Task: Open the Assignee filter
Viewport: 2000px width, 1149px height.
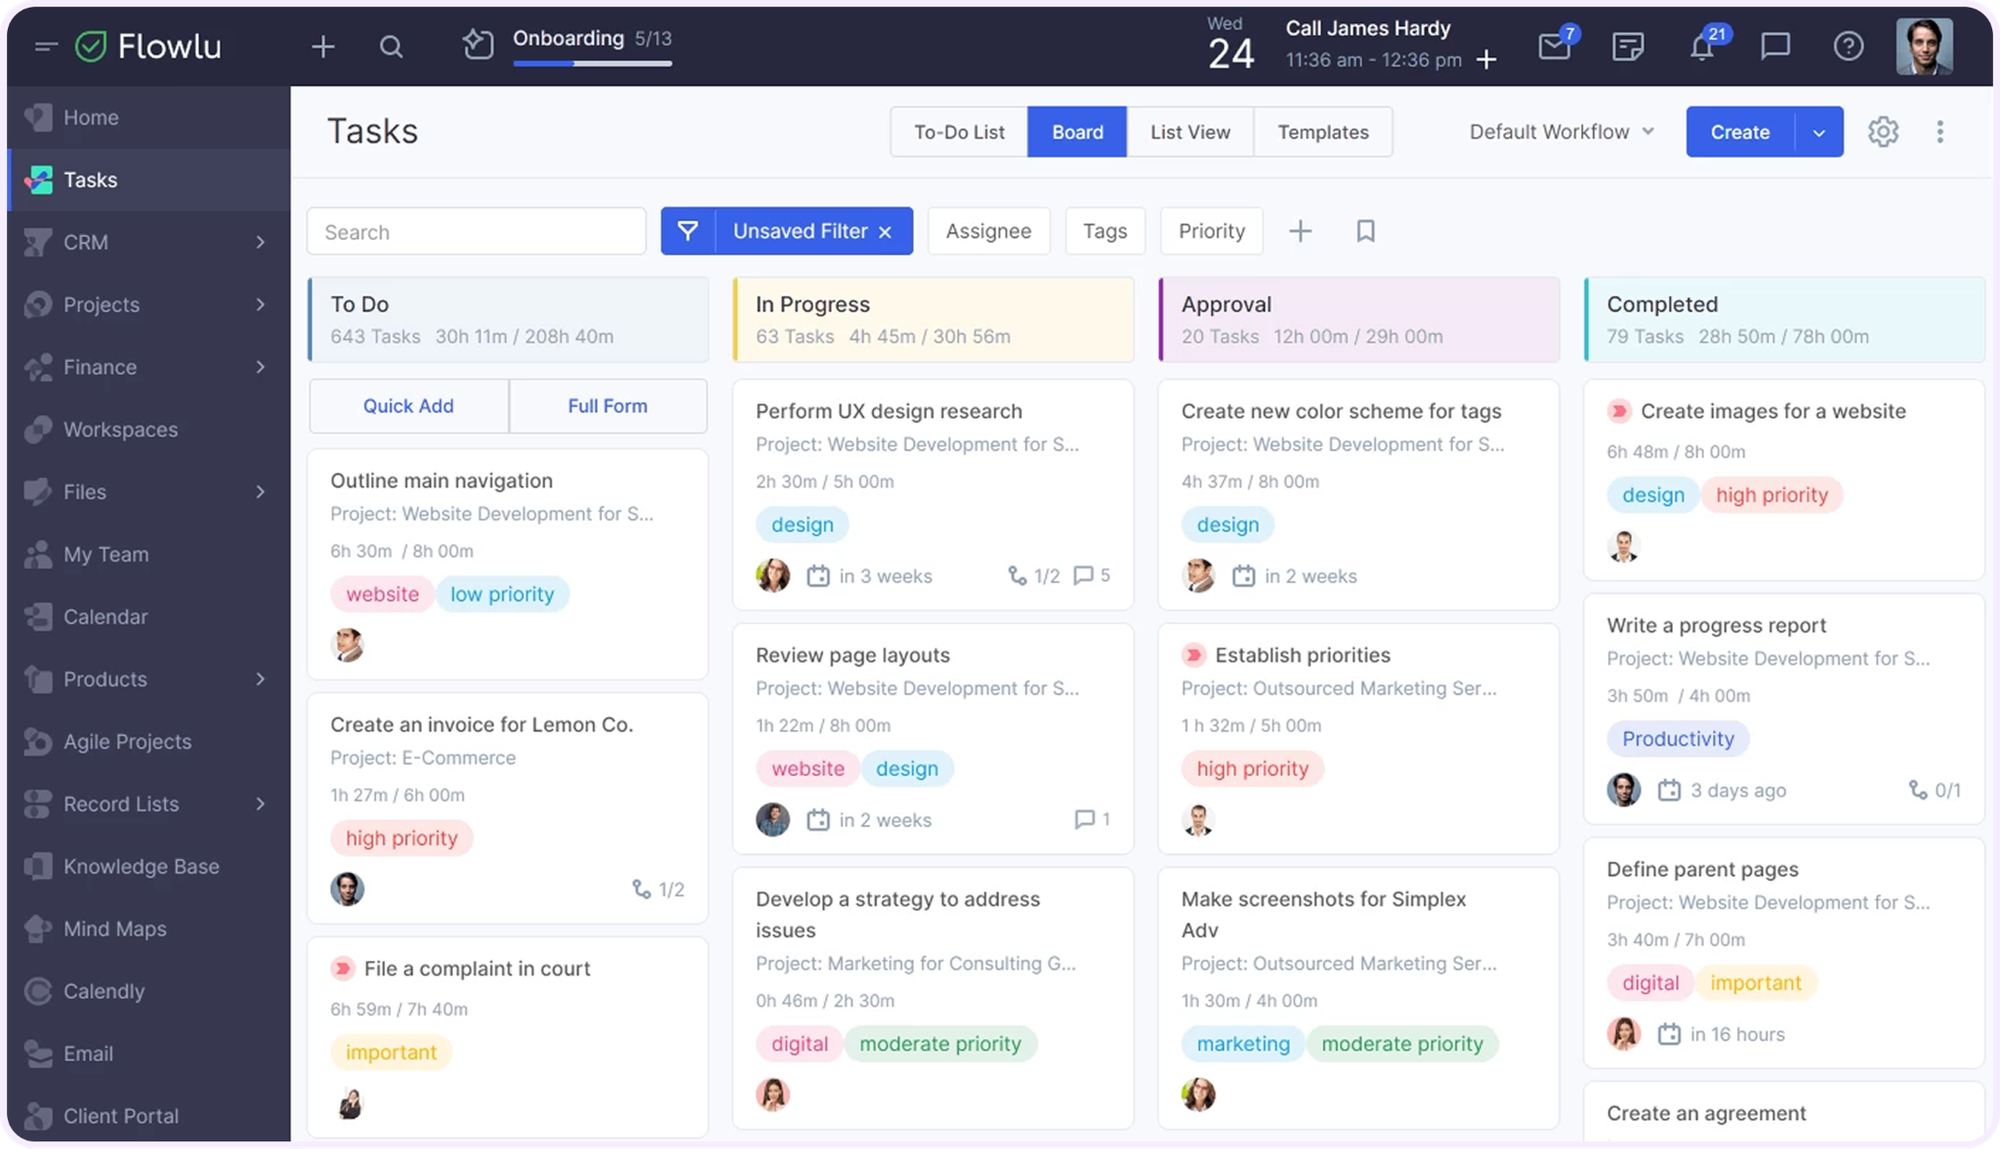Action: [988, 231]
